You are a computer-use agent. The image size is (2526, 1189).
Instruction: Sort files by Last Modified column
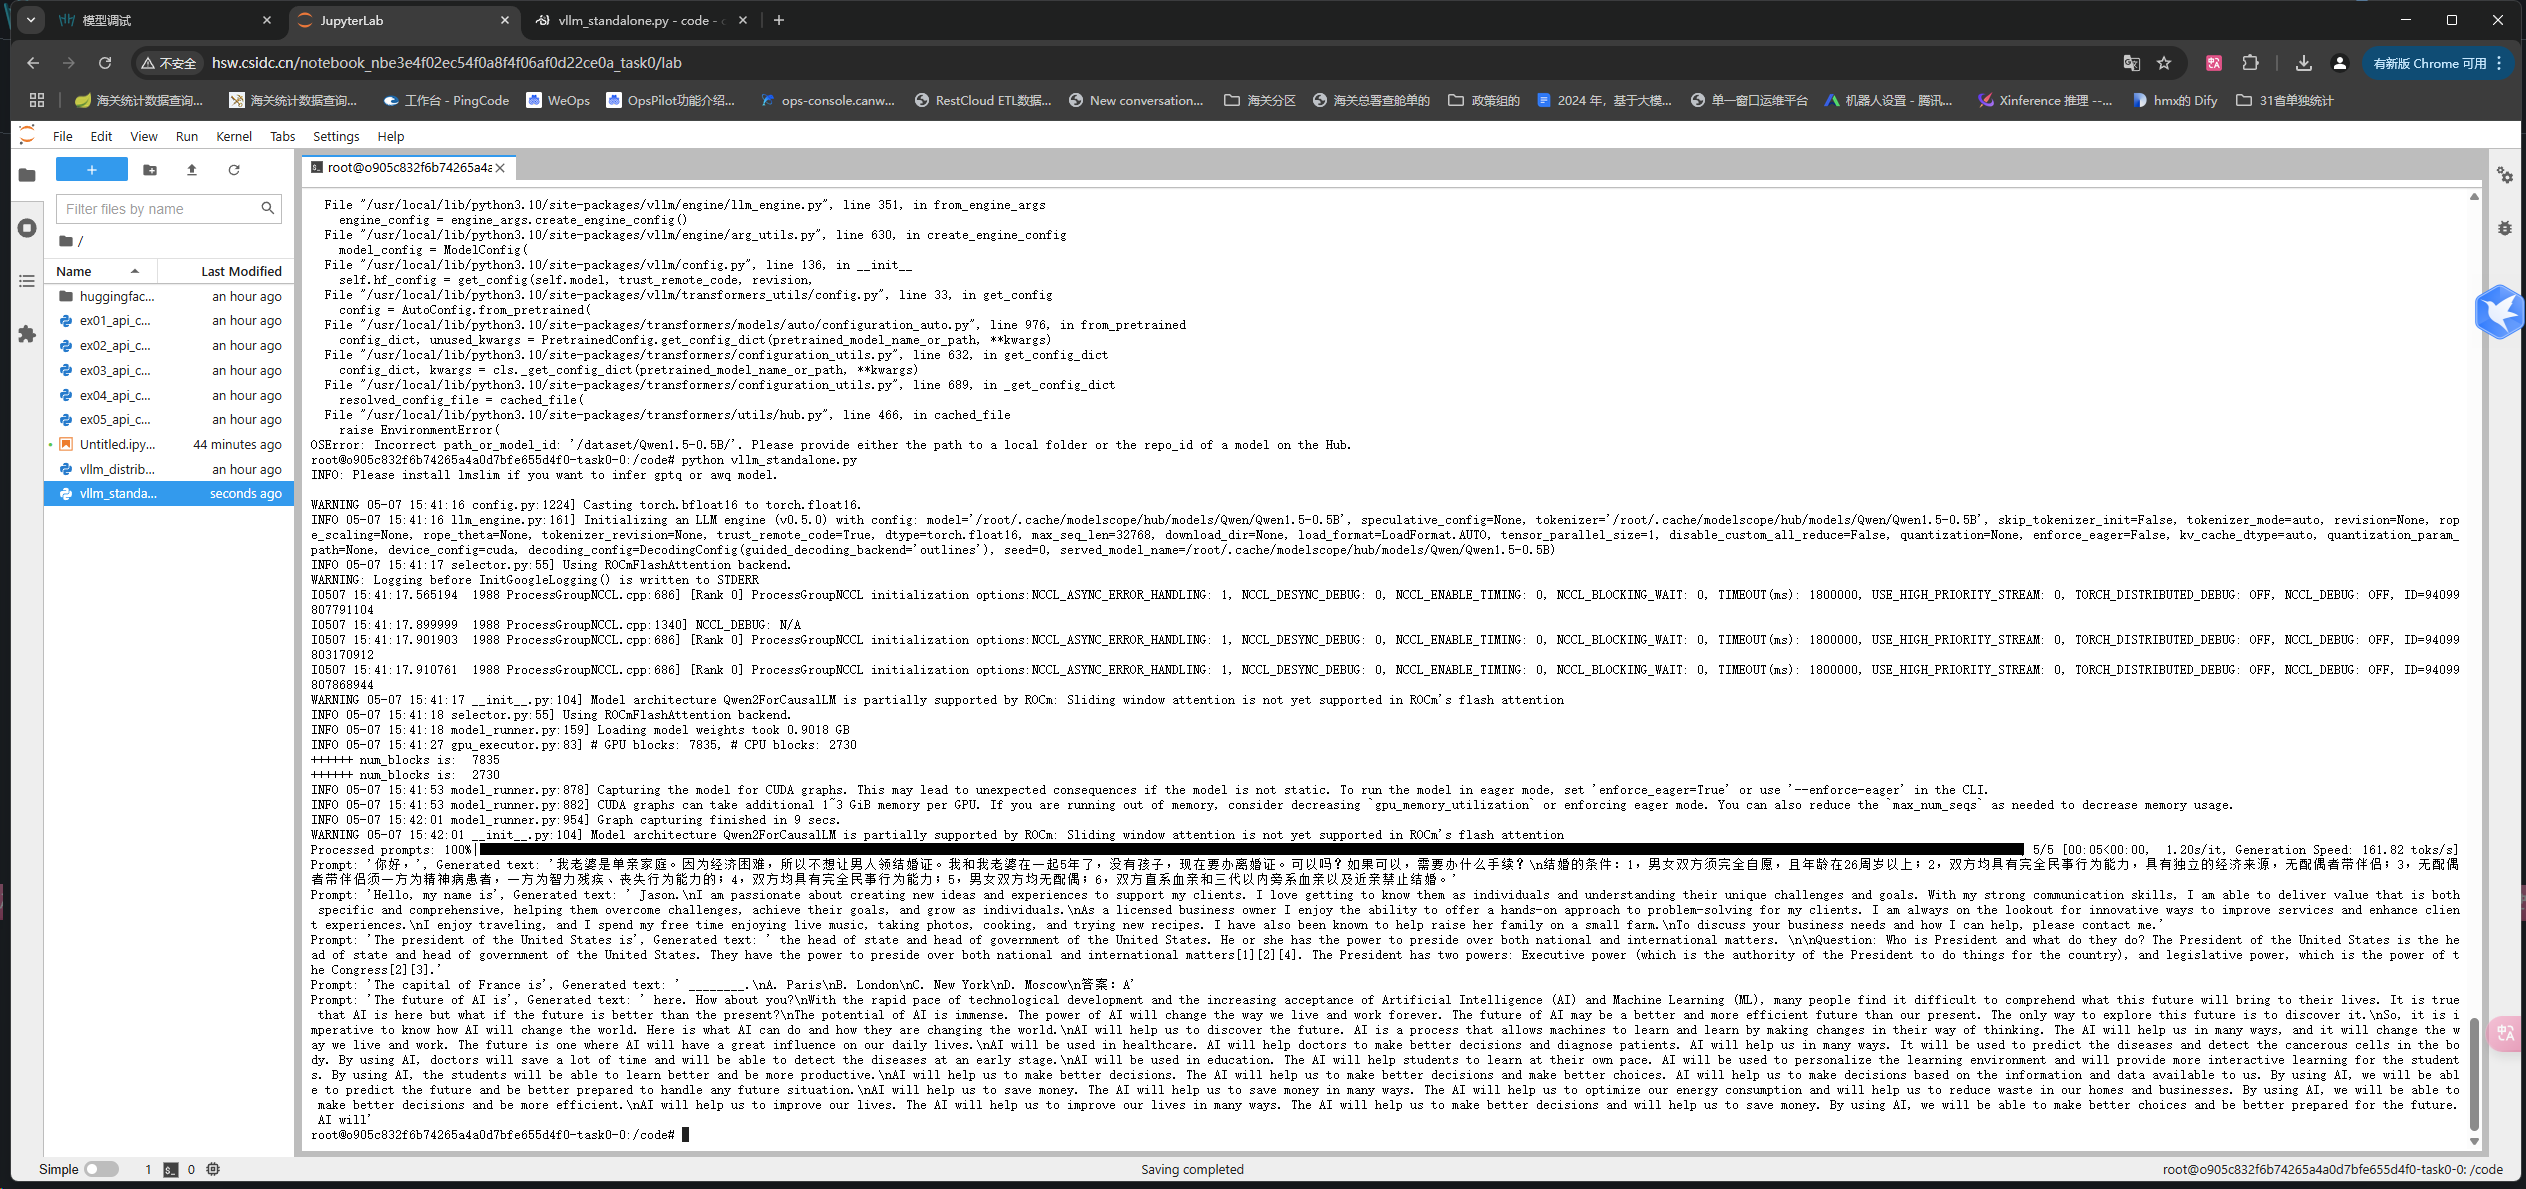(241, 271)
